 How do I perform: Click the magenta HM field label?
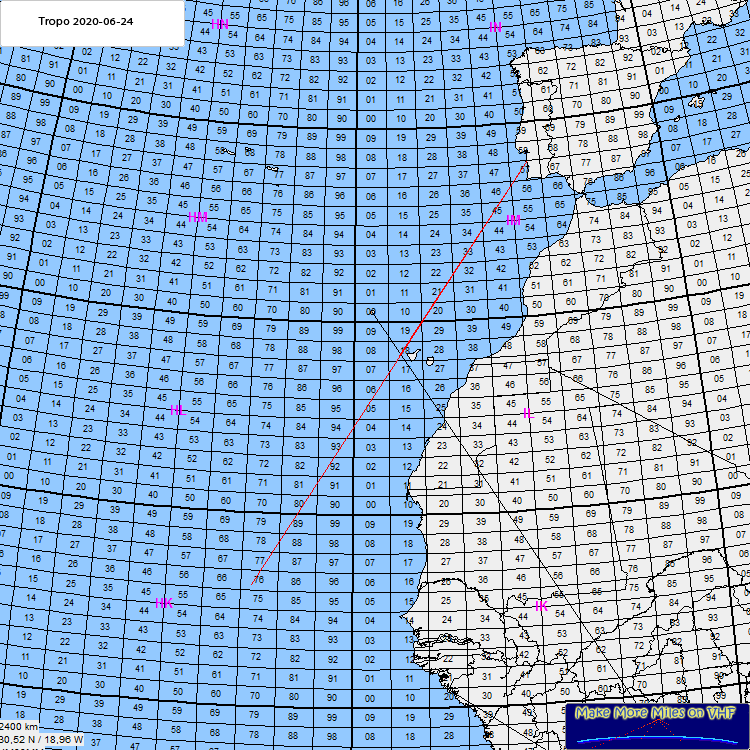(x=198, y=217)
